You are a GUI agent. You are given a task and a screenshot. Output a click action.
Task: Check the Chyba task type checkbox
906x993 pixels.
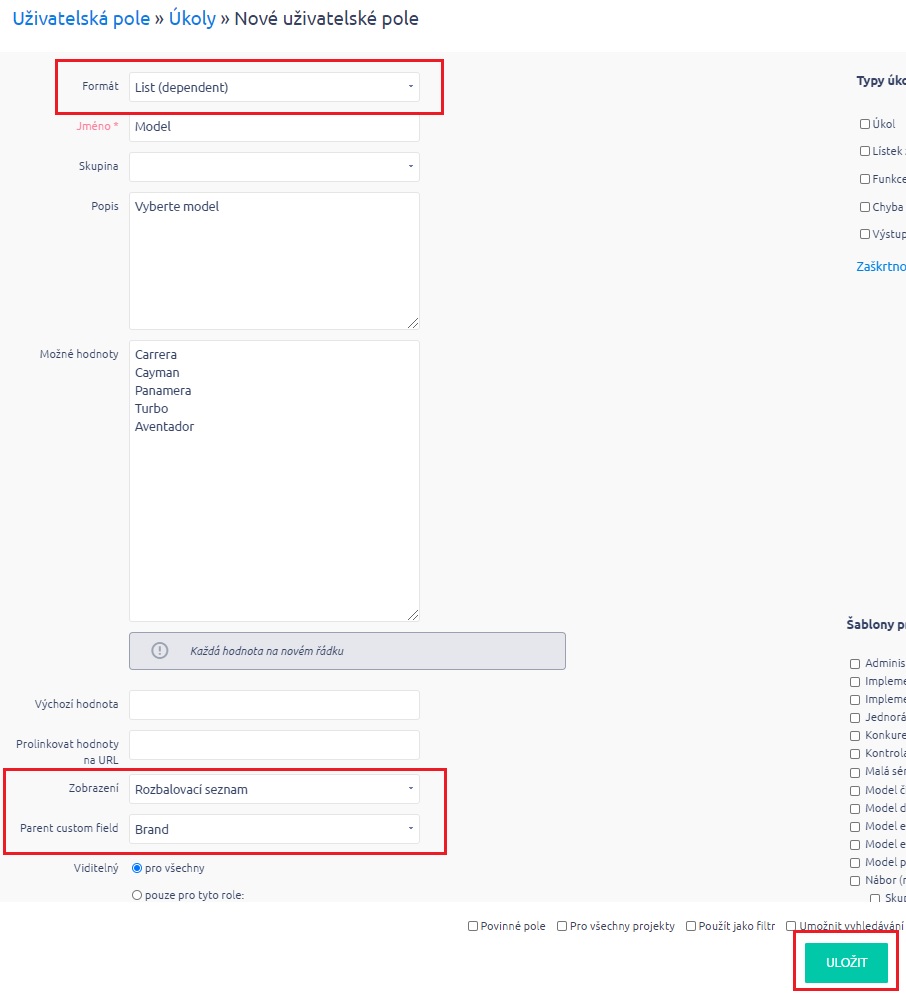[x=865, y=207]
